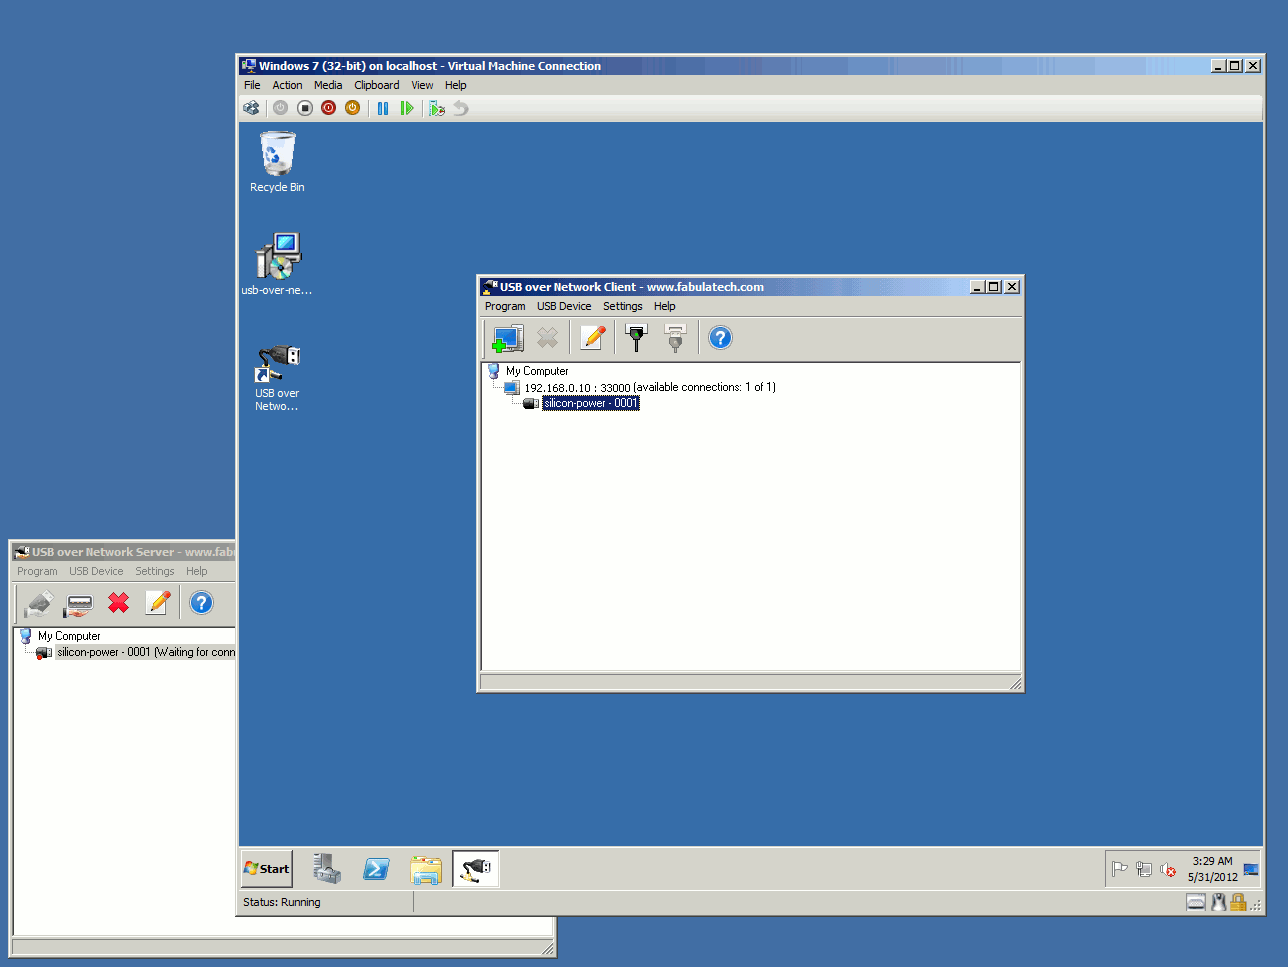
Task: Click grayed Disconnect USB device icon in Client
Action: [676, 338]
